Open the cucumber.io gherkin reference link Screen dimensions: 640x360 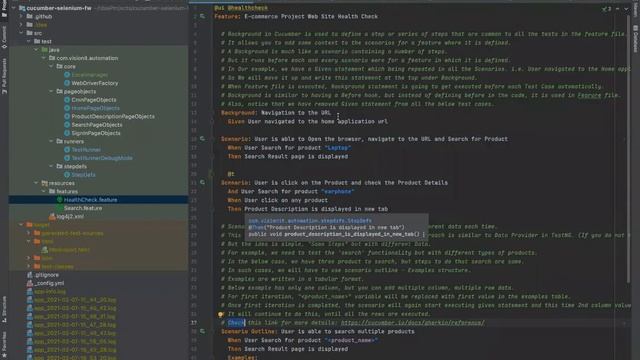coord(413,323)
